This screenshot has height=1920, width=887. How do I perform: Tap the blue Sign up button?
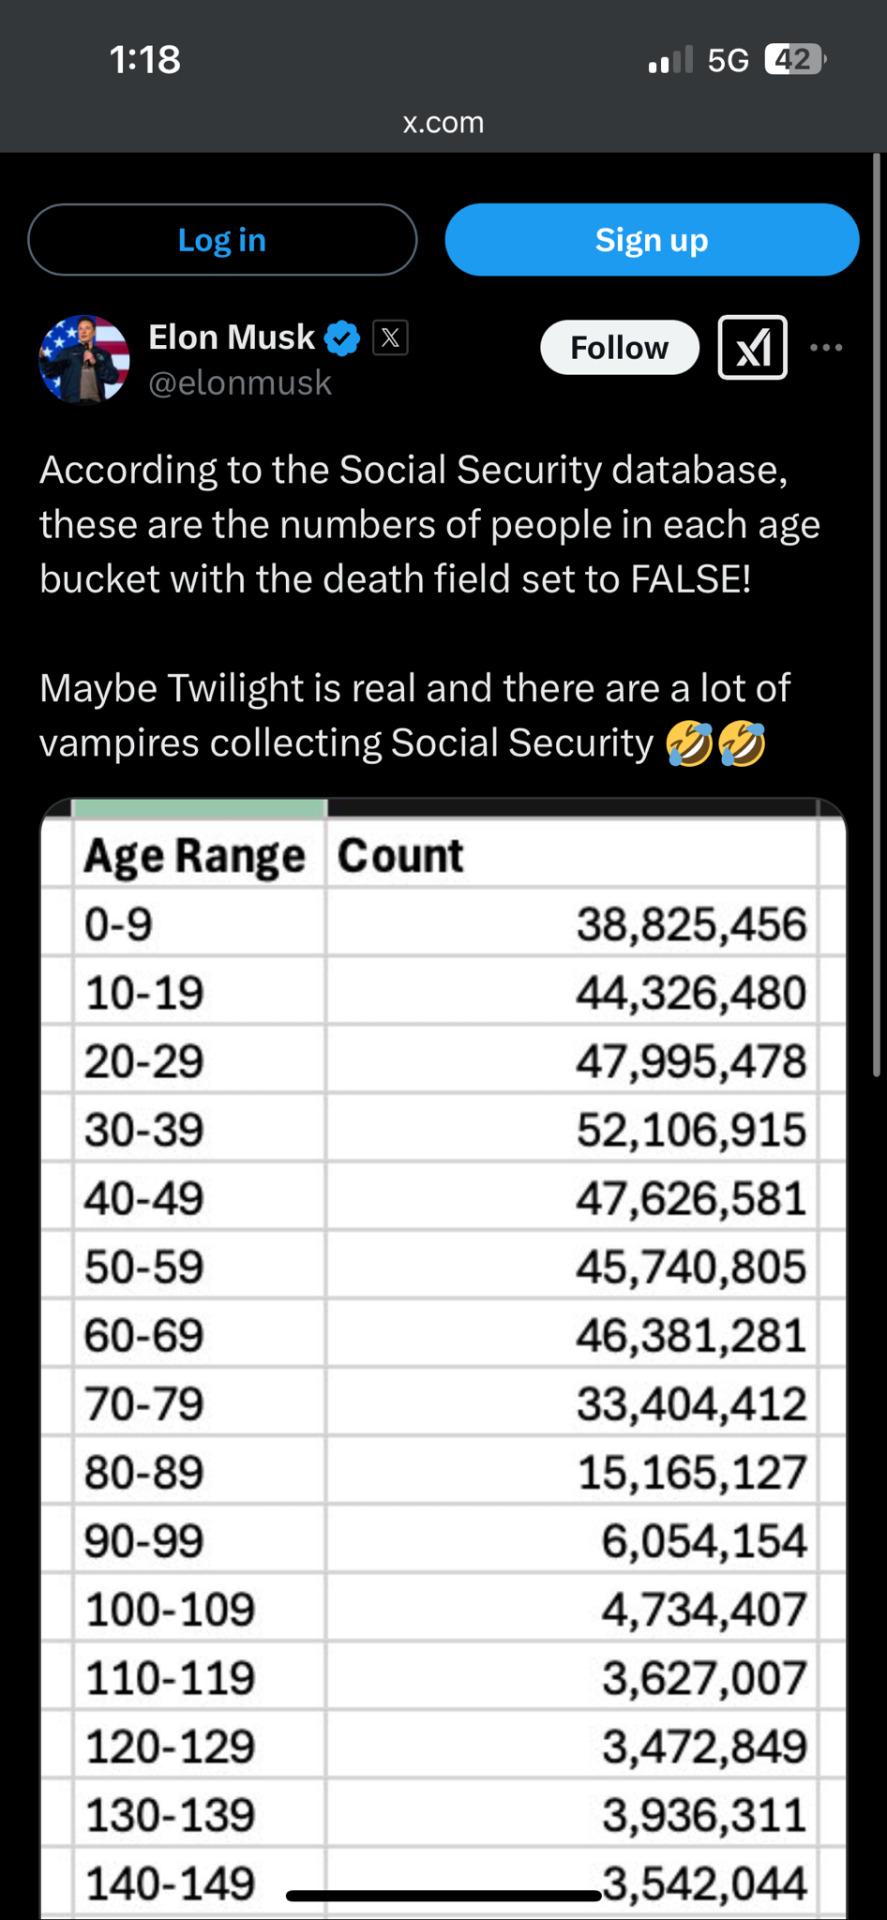click(x=652, y=240)
